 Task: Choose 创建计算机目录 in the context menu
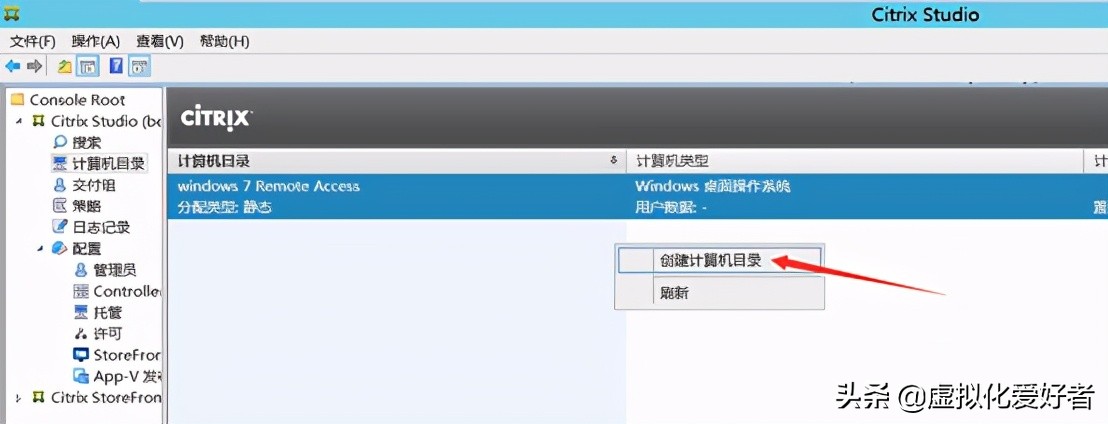[719, 260]
